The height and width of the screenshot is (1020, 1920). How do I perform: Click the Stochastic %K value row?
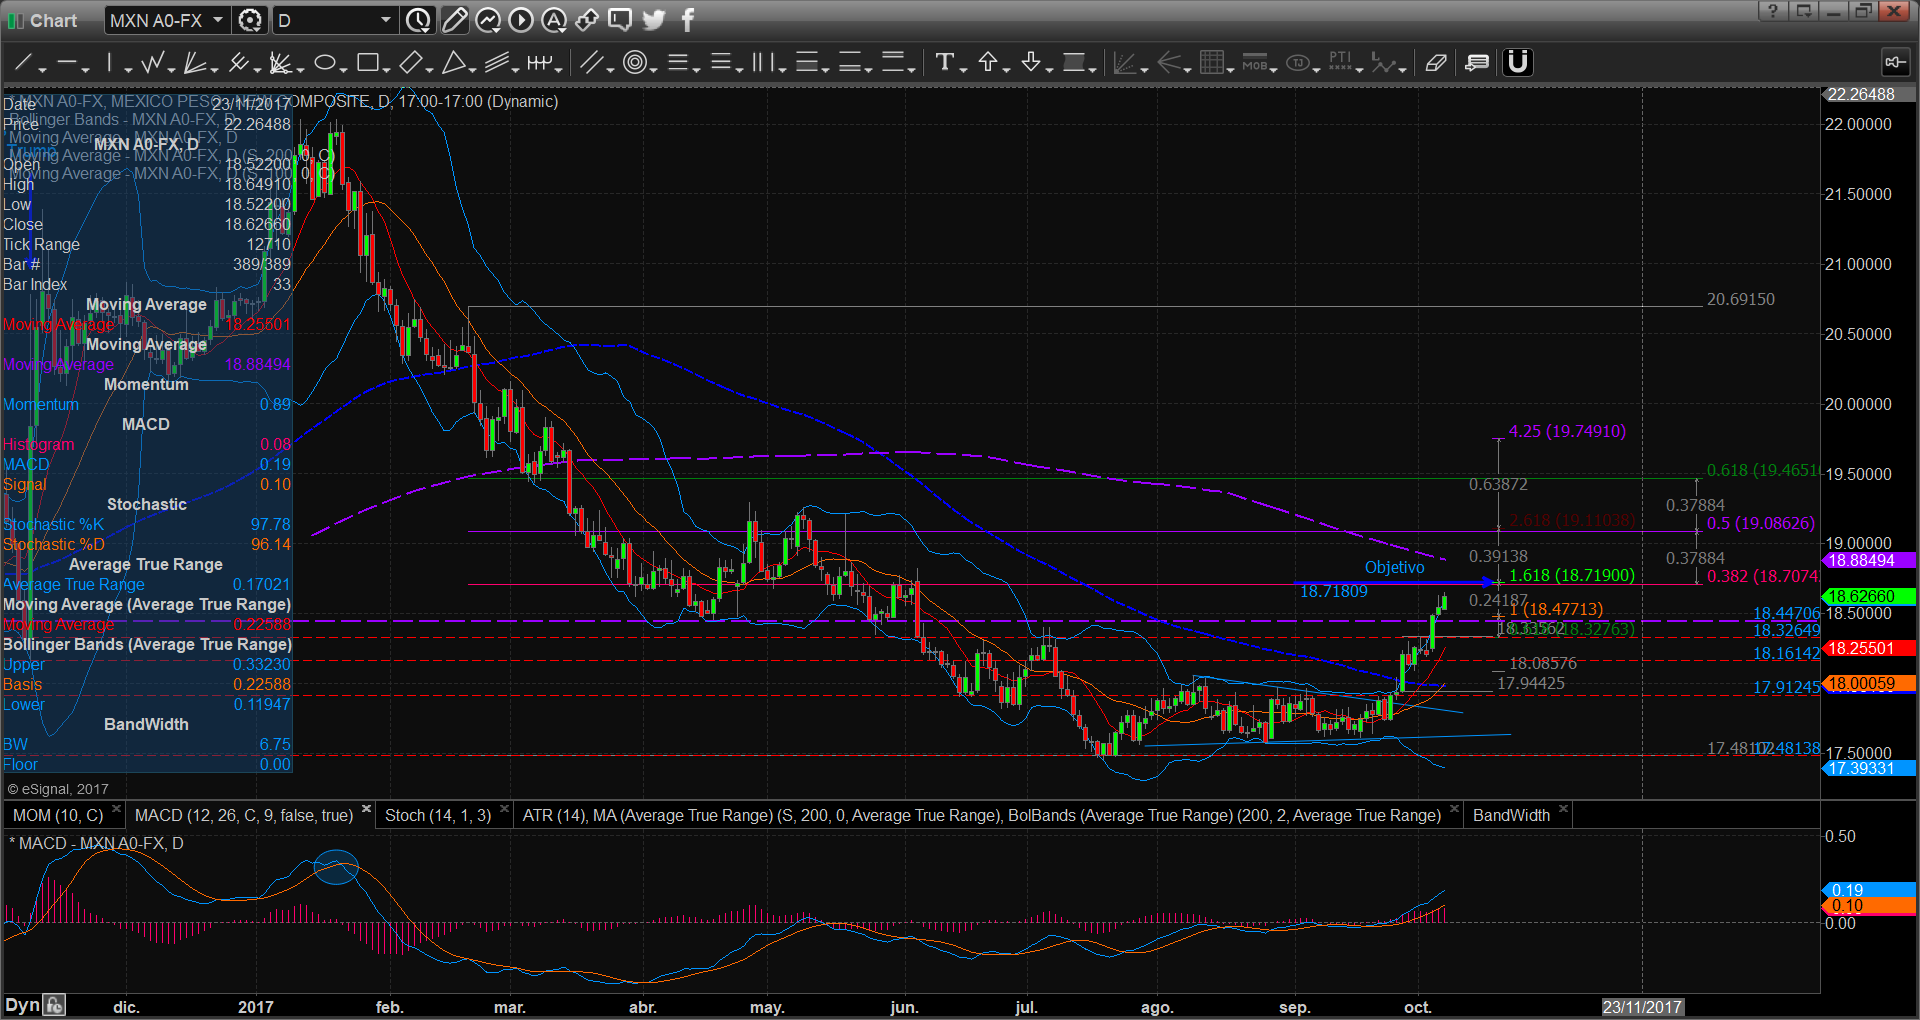pyautogui.click(x=147, y=525)
